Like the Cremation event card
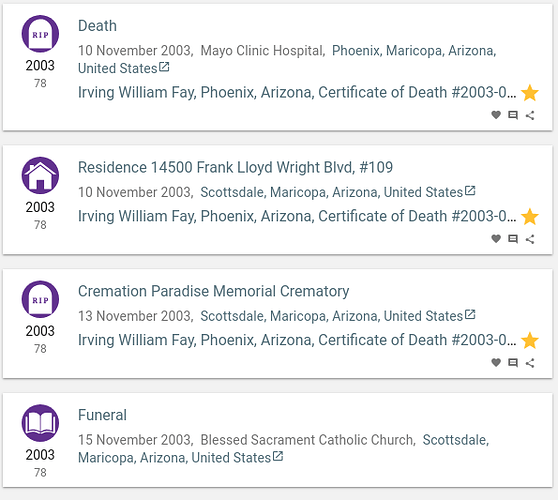The height and width of the screenshot is (500, 558). tap(496, 363)
